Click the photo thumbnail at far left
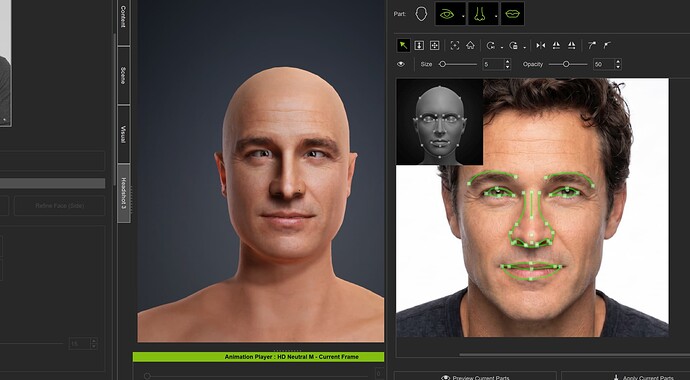 pyautogui.click(x=5, y=62)
